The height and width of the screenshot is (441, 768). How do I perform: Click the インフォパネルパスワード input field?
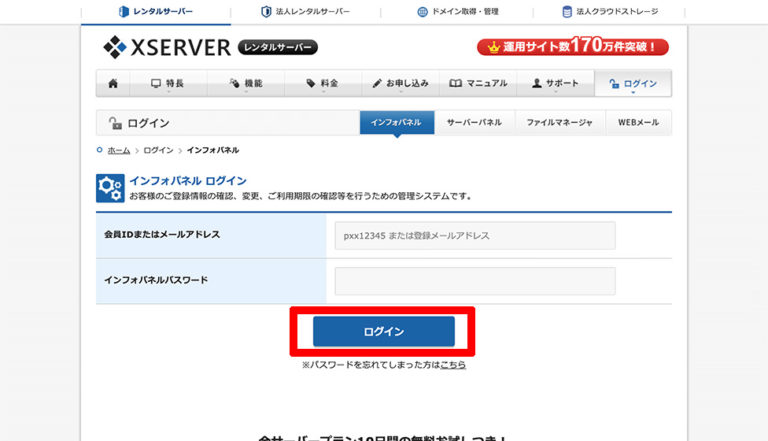tap(475, 281)
